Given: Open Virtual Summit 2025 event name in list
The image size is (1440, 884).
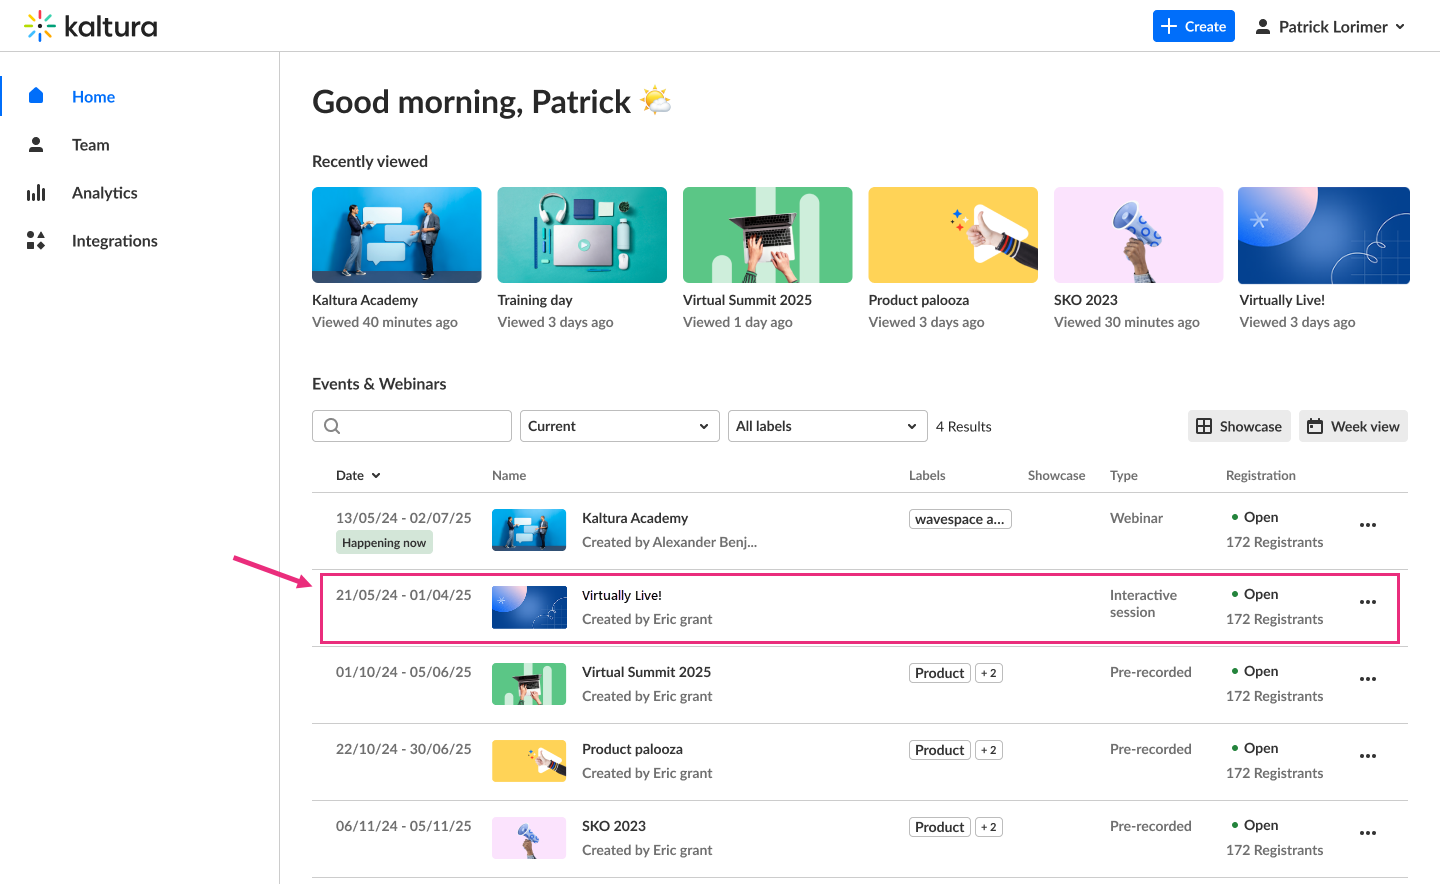Looking at the screenshot, I should coord(646,672).
